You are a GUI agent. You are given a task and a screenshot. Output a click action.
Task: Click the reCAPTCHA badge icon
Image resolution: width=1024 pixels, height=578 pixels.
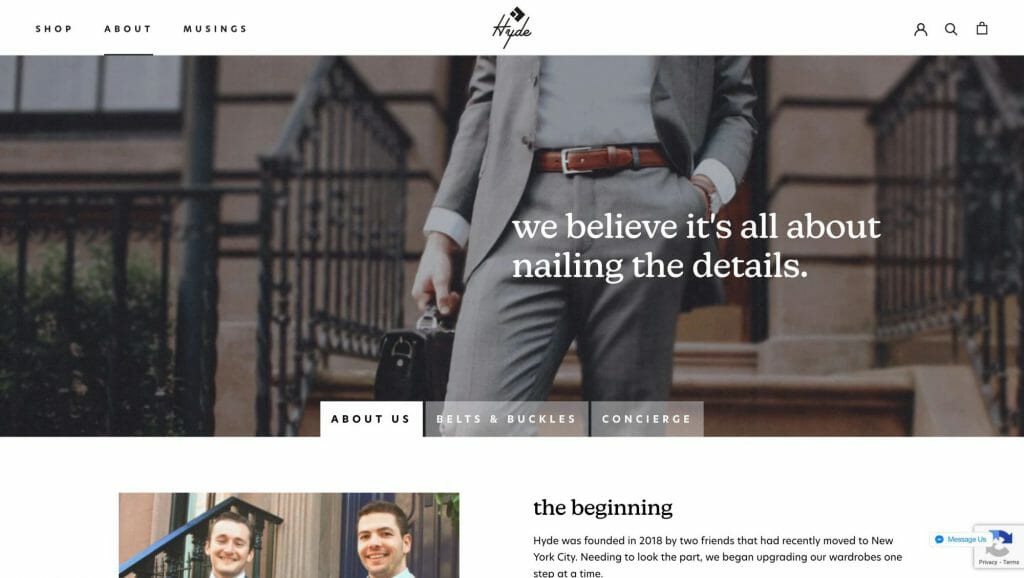1000,543
